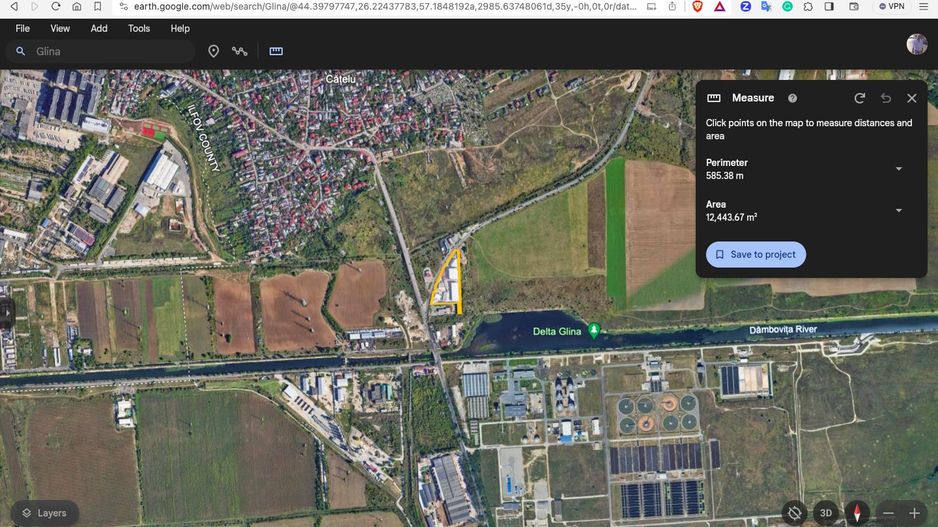Screen dimensions: 938x527
Task: Toggle the orbit rotation icon
Action: (x=794, y=513)
